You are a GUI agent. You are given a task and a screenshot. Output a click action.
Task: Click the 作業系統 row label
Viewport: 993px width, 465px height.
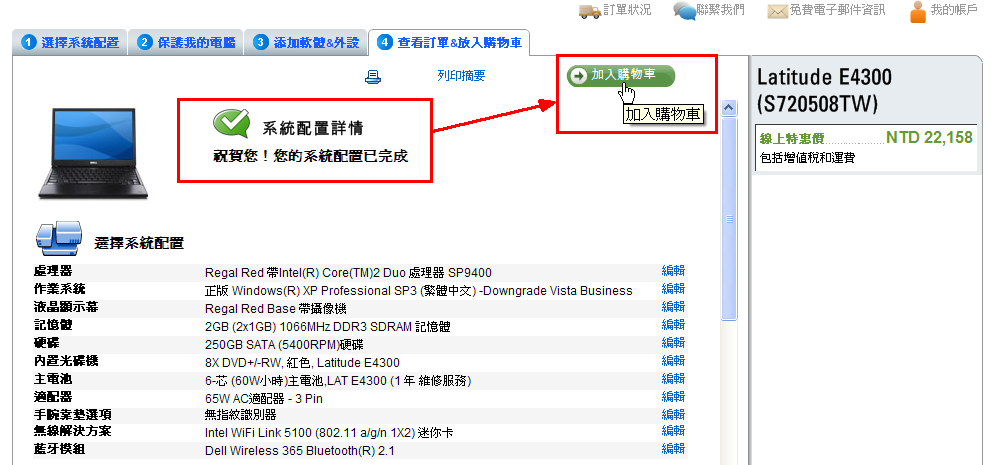(59, 288)
